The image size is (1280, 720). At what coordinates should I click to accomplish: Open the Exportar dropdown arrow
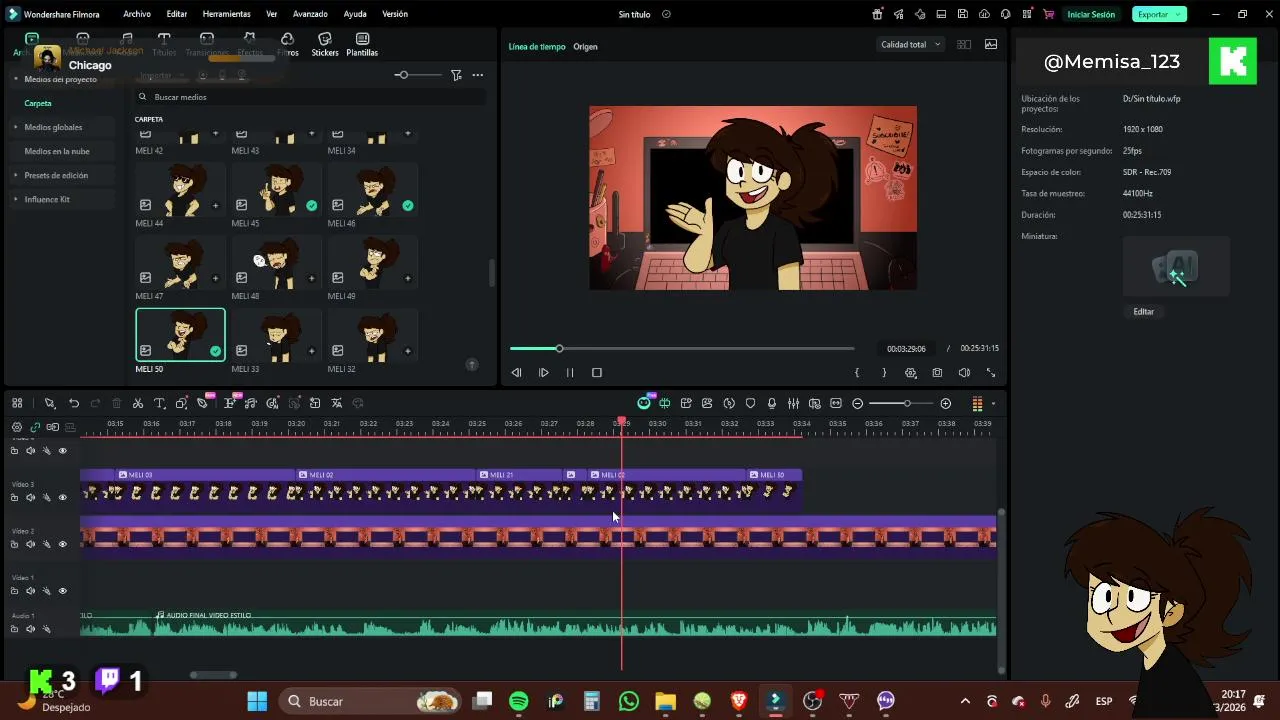pyautogui.click(x=1180, y=14)
